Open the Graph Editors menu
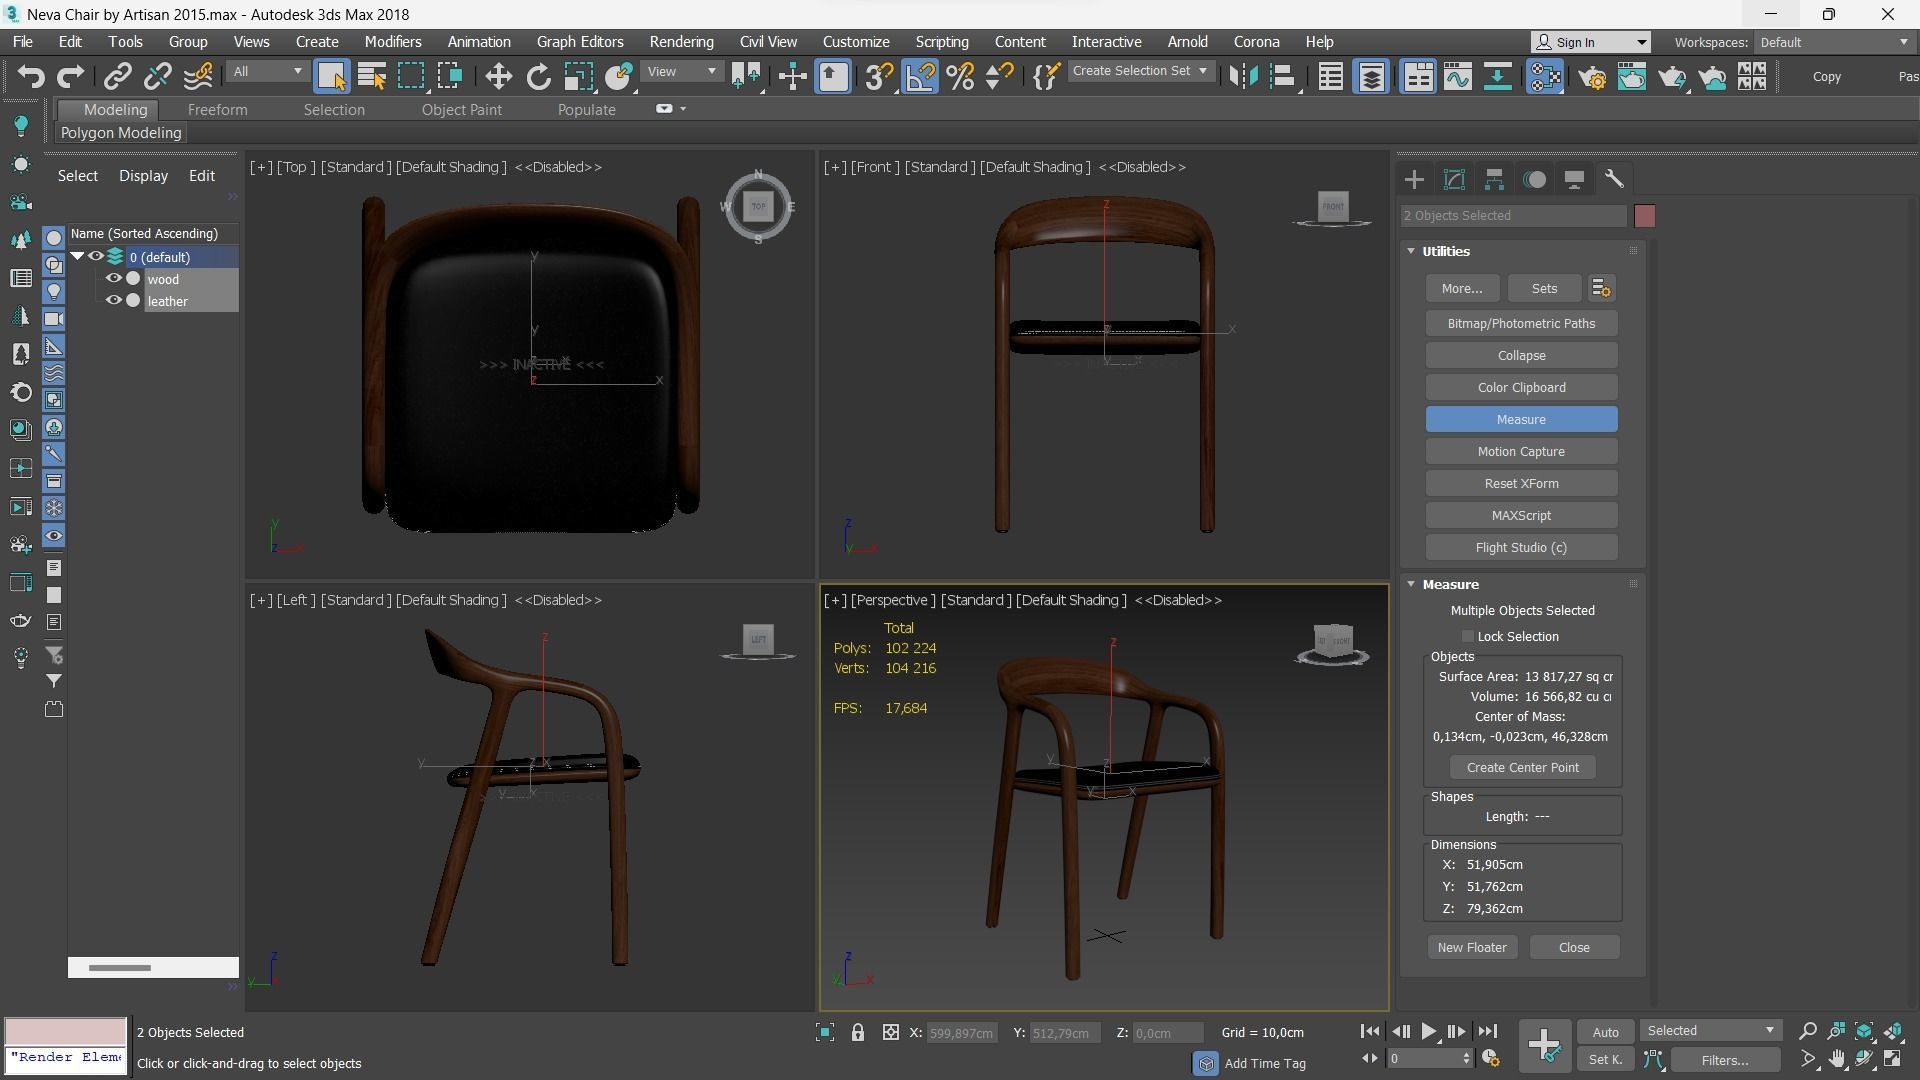 coord(580,42)
